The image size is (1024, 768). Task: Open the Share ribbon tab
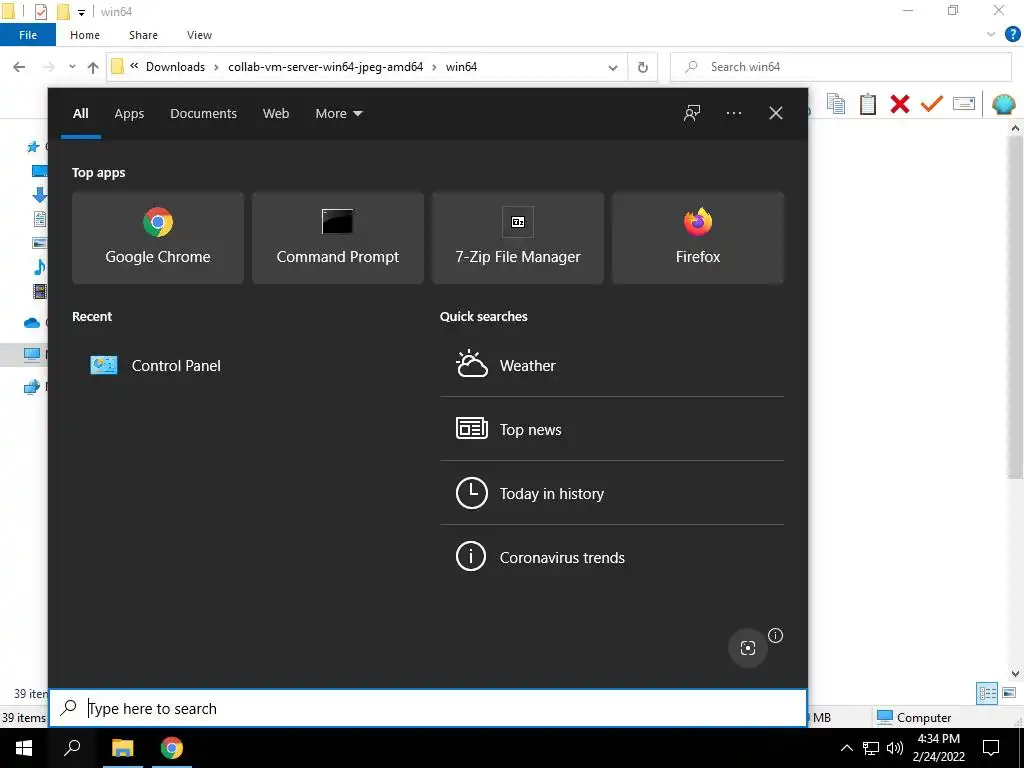point(143,35)
